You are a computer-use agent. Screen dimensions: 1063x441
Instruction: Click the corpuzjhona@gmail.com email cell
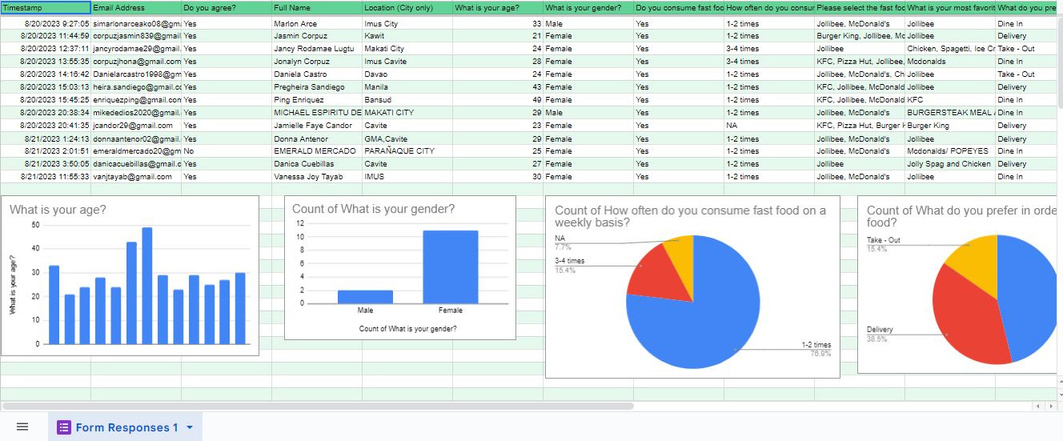tap(136, 61)
